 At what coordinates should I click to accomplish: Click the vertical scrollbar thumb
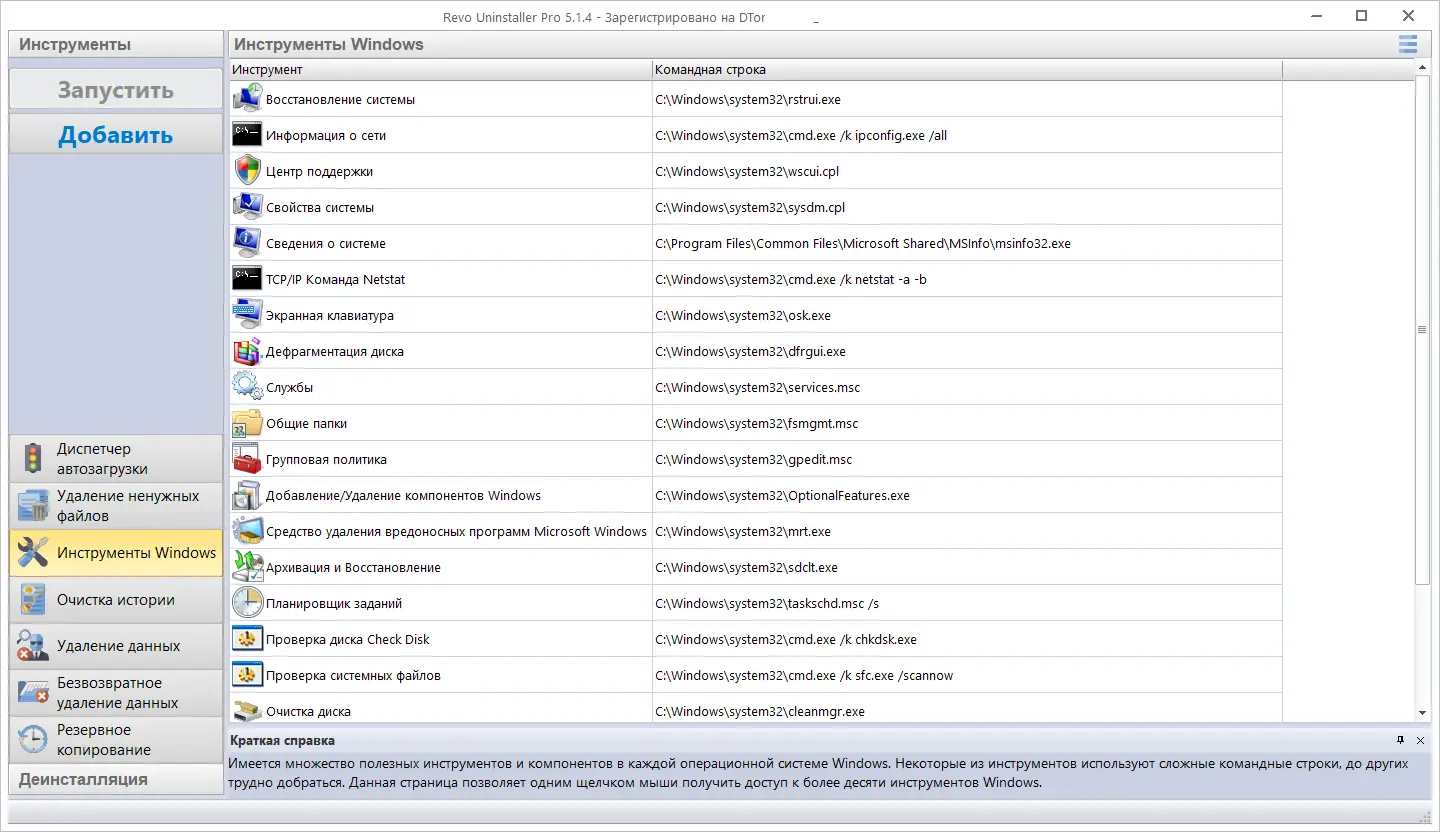click(1422, 331)
